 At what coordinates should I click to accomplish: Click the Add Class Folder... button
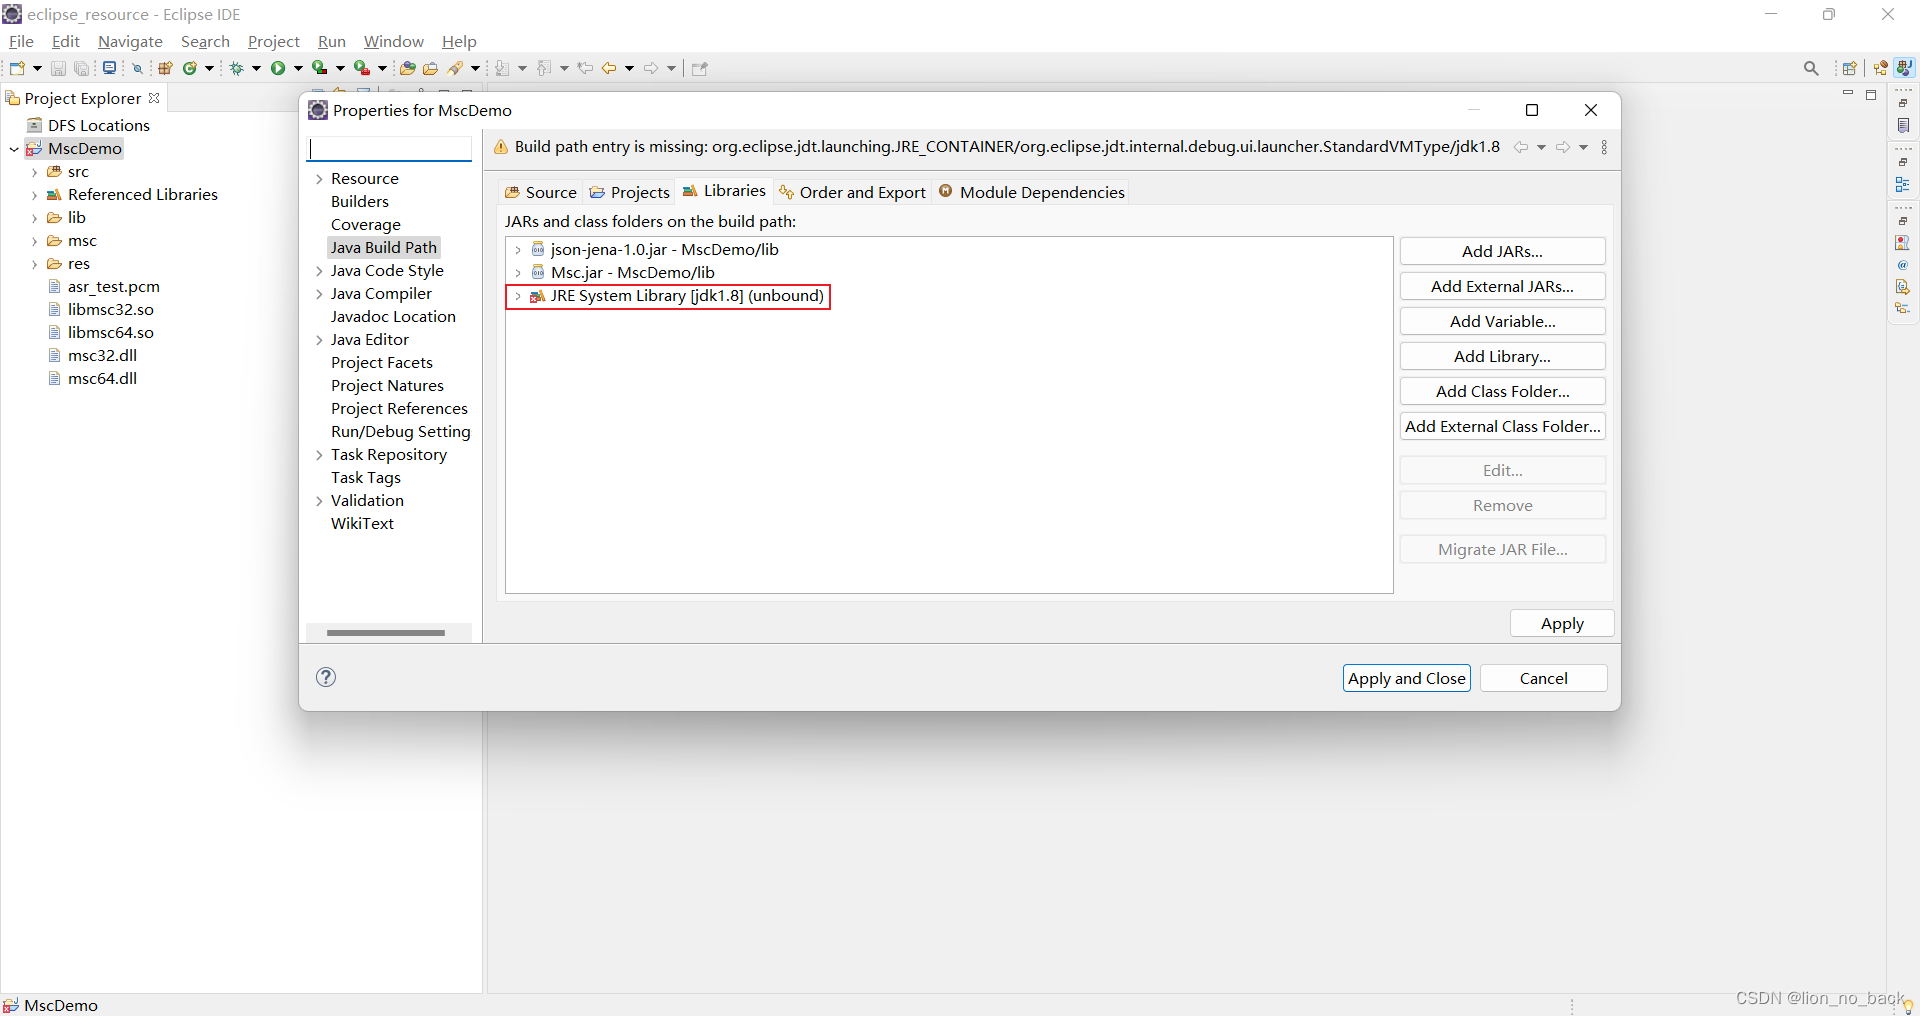pos(1502,391)
